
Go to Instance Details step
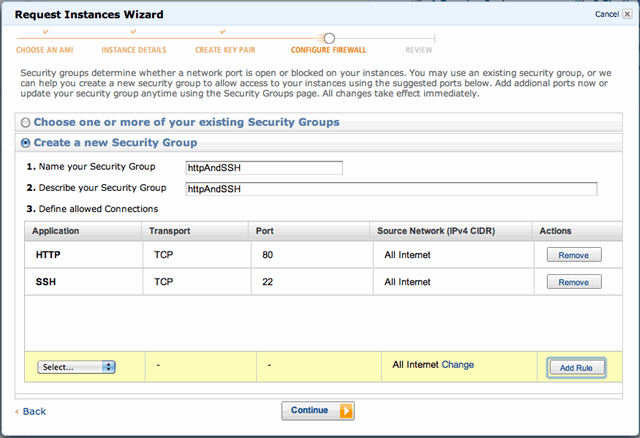tap(134, 50)
